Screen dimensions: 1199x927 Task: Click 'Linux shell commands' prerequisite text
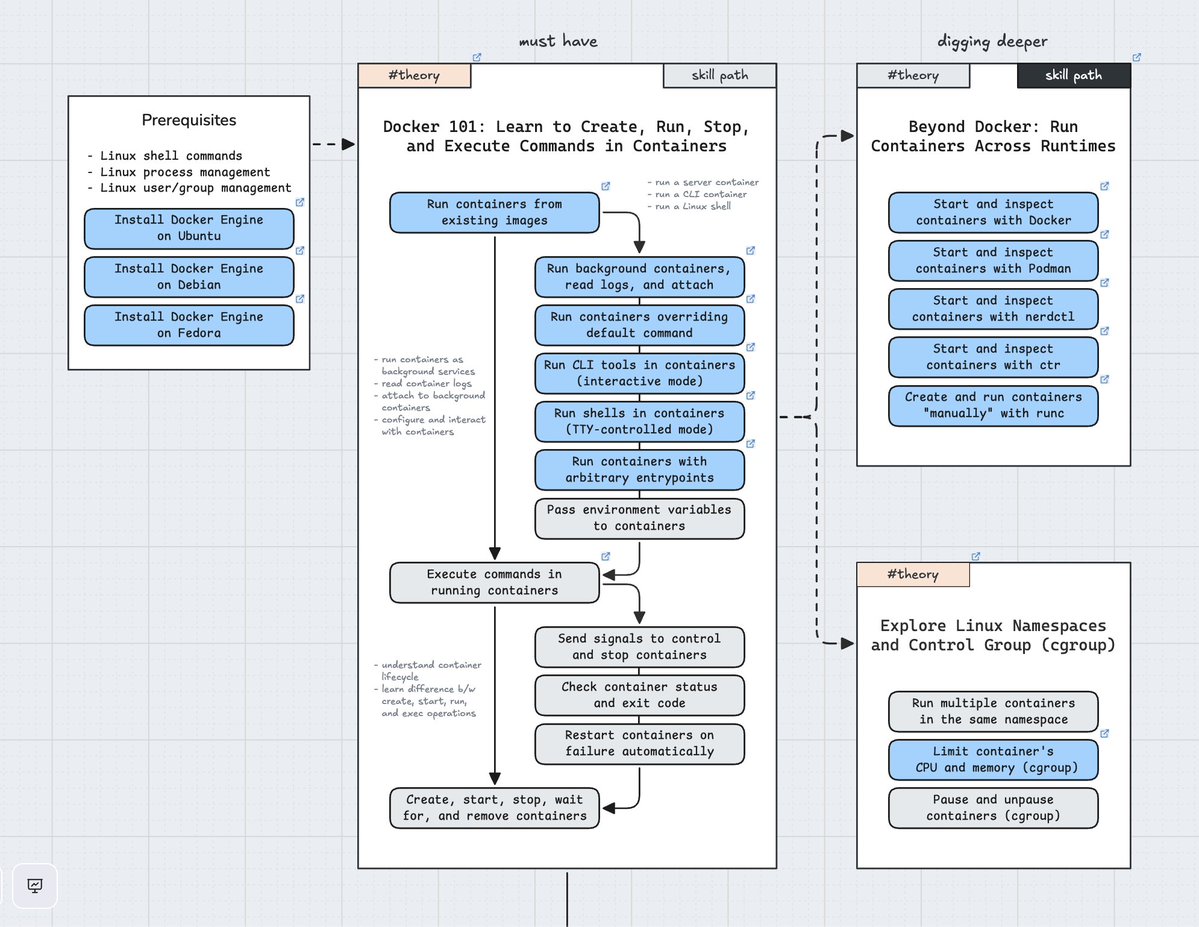point(171,155)
